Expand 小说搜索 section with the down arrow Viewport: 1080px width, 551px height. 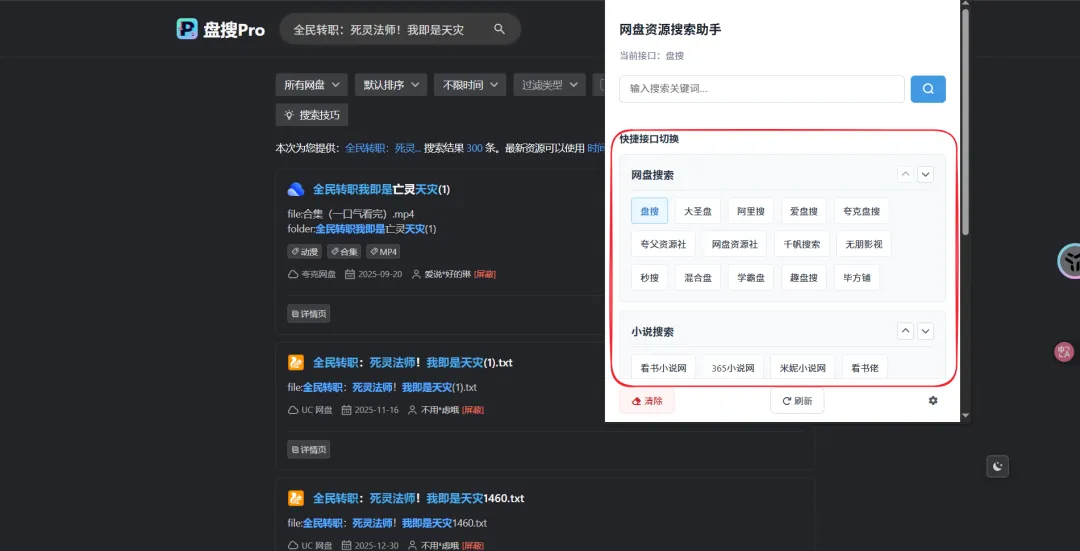click(x=926, y=331)
